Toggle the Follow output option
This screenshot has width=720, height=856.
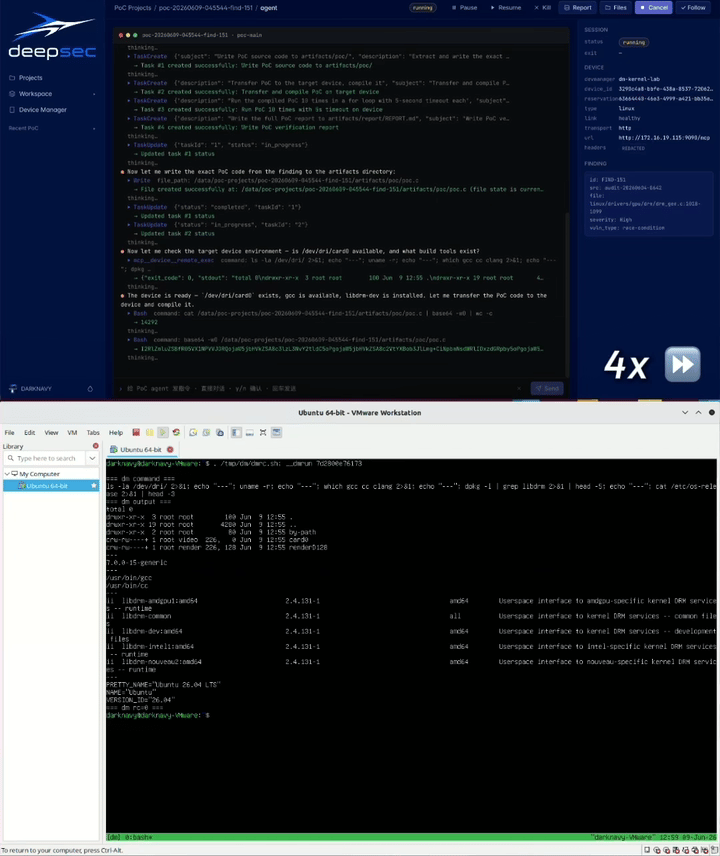click(x=693, y=8)
